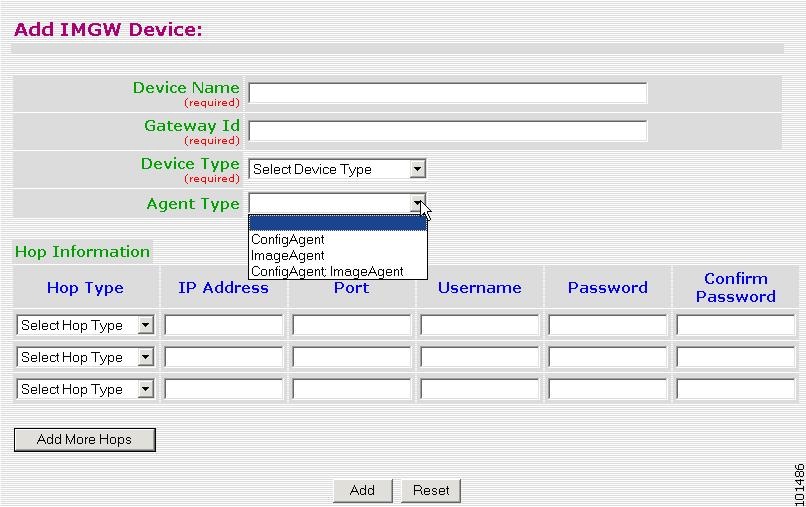806x507 pixels.
Task: Click the Add More Hops button
Action: pyautogui.click(x=85, y=440)
